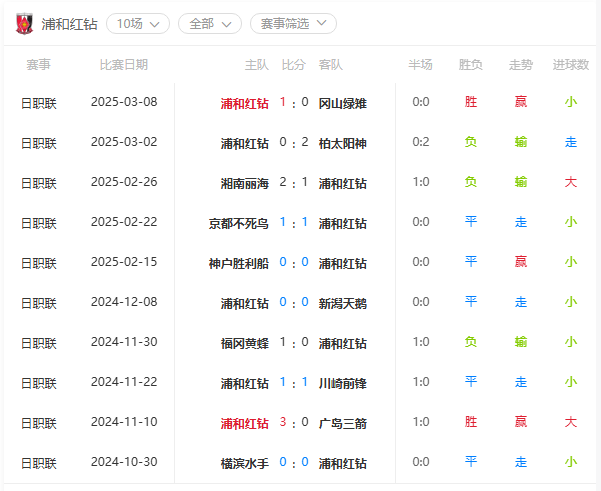Click home team 横滨水手
The height and width of the screenshot is (491, 601).
[x=245, y=463]
